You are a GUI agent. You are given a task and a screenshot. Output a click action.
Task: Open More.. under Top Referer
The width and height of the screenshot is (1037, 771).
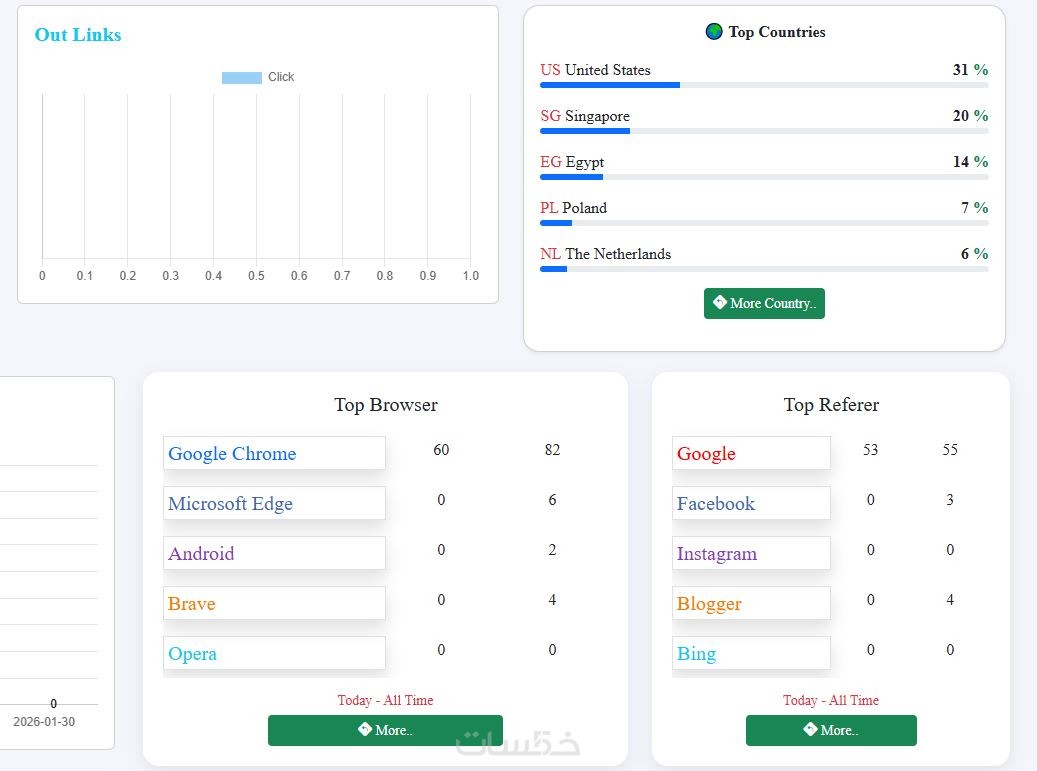pos(831,730)
